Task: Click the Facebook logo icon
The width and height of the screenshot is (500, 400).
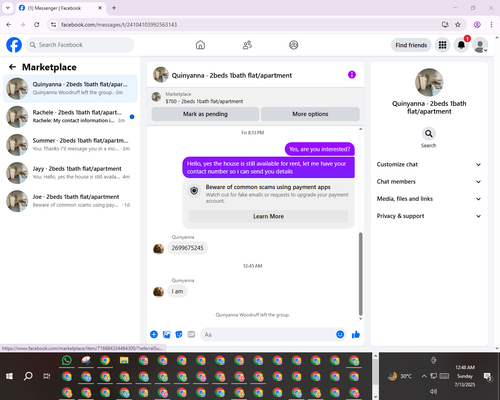Action: (14, 45)
